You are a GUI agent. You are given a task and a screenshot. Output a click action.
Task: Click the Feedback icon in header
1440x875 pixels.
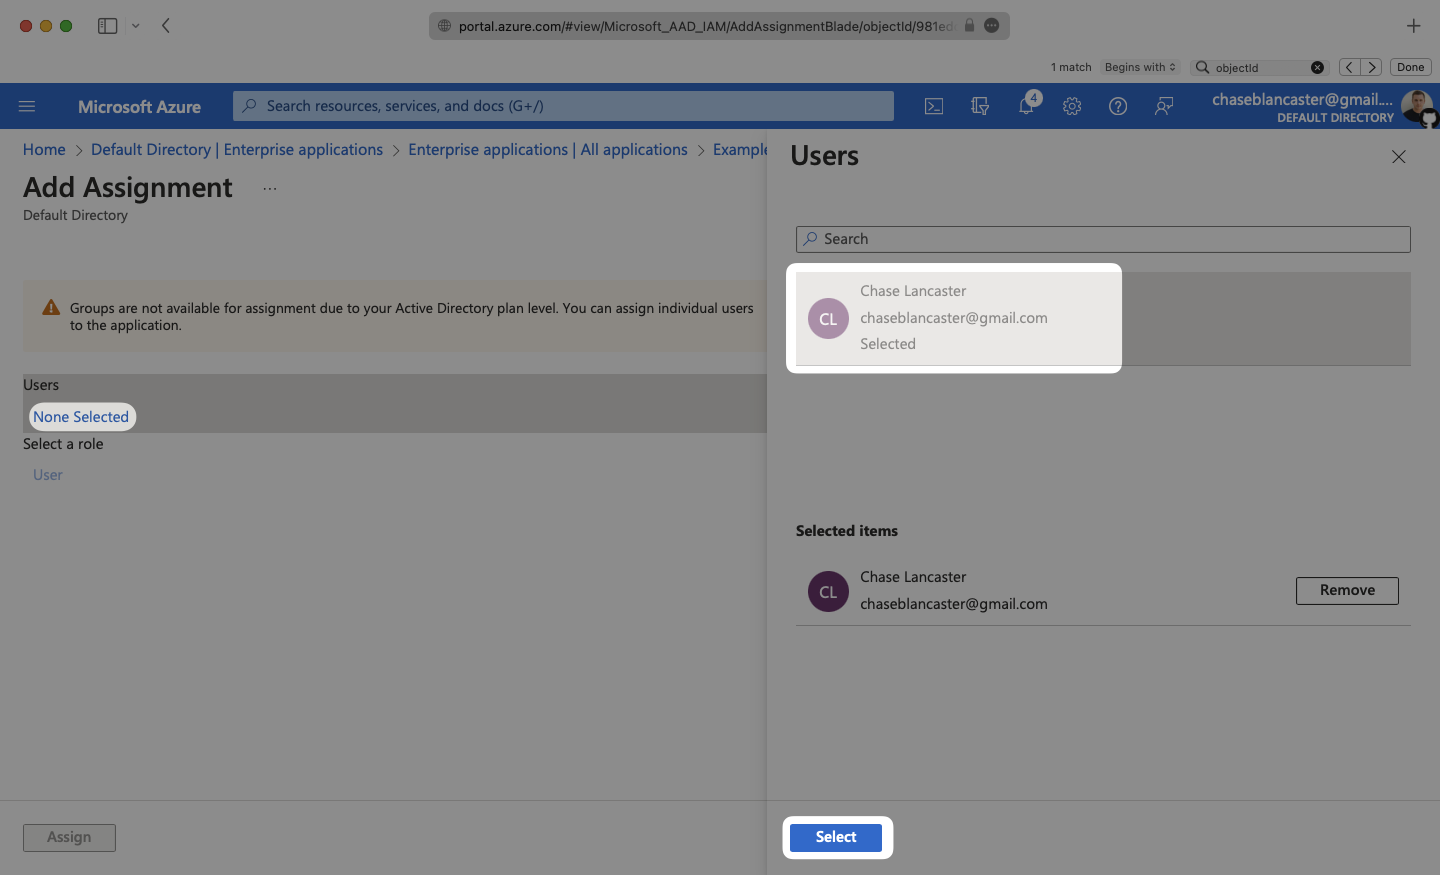click(x=1164, y=106)
